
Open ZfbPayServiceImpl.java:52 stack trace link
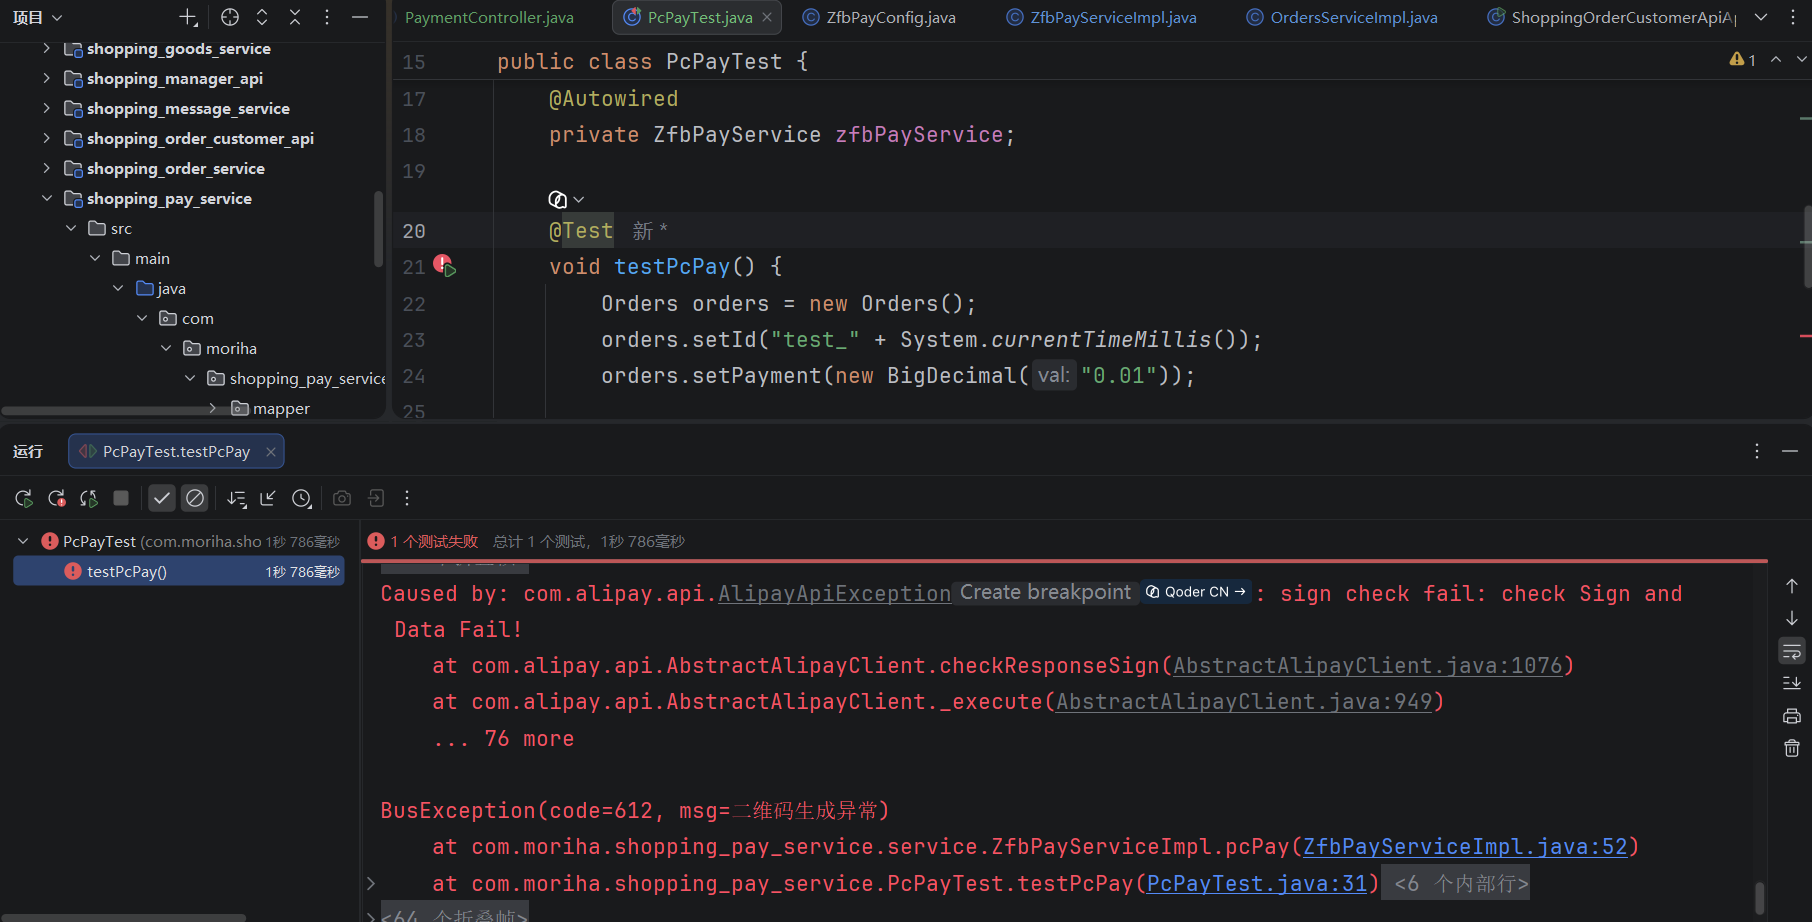click(1465, 847)
